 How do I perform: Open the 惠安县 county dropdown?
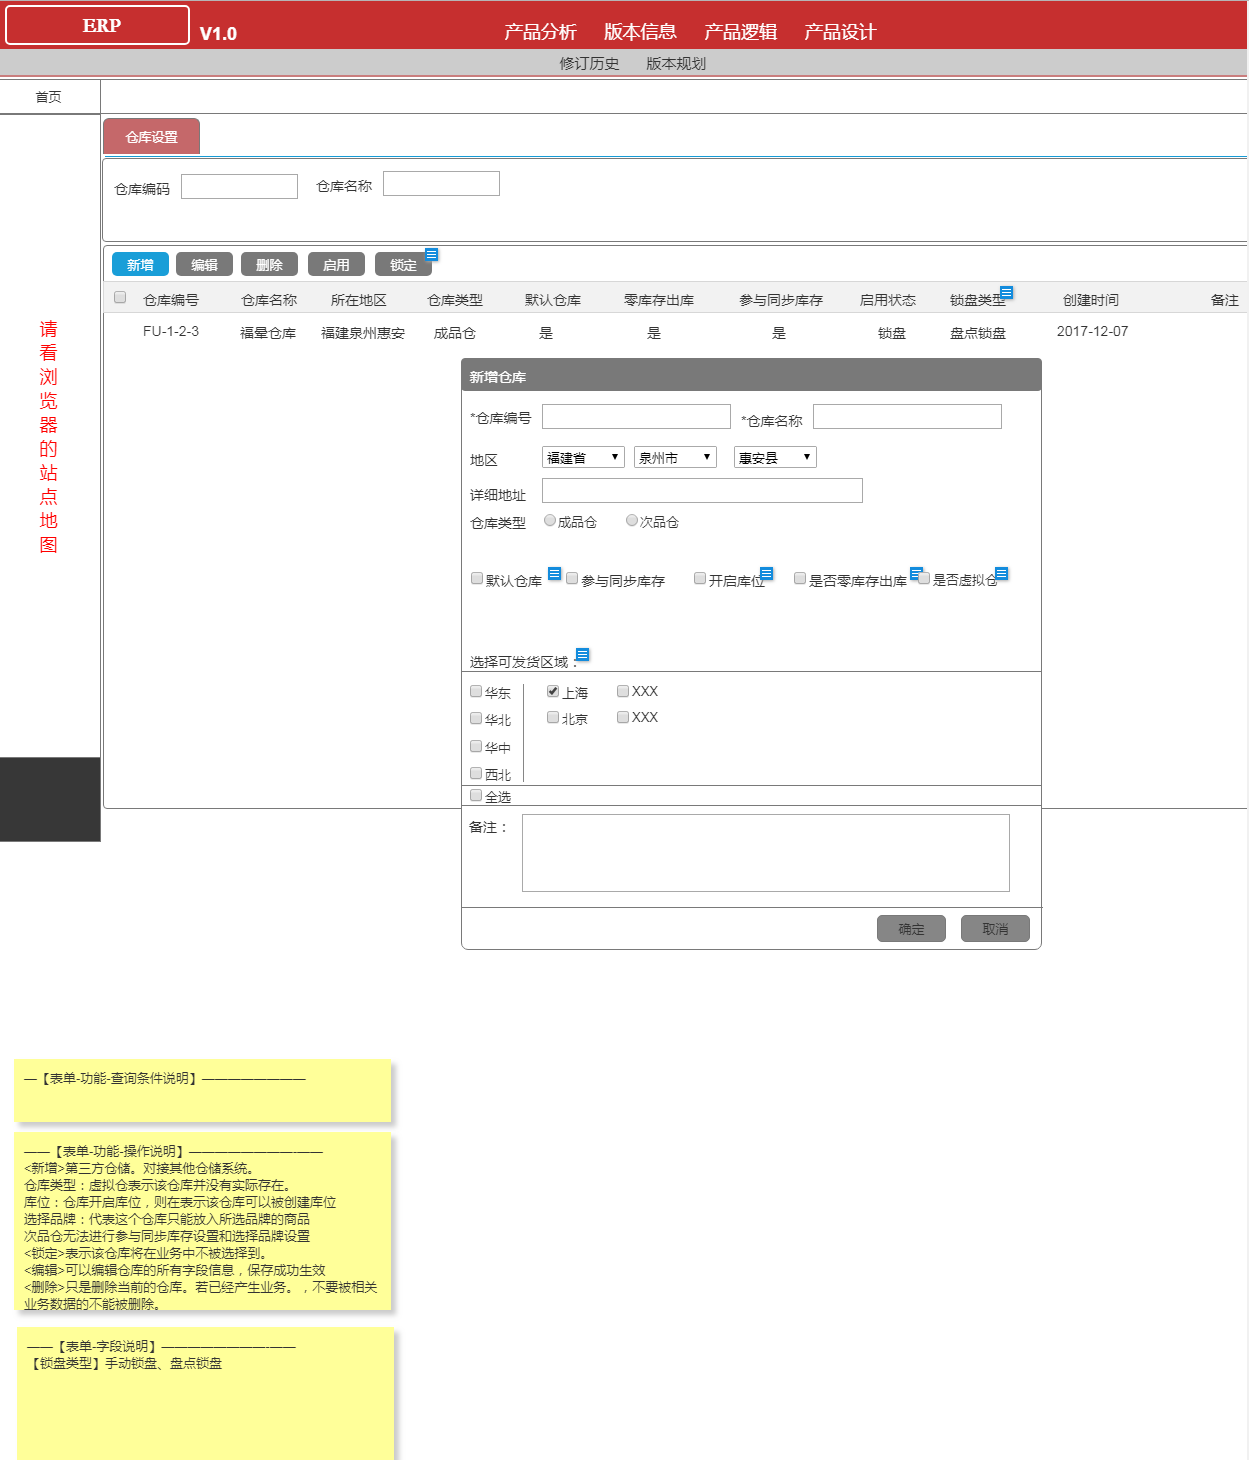tap(775, 457)
